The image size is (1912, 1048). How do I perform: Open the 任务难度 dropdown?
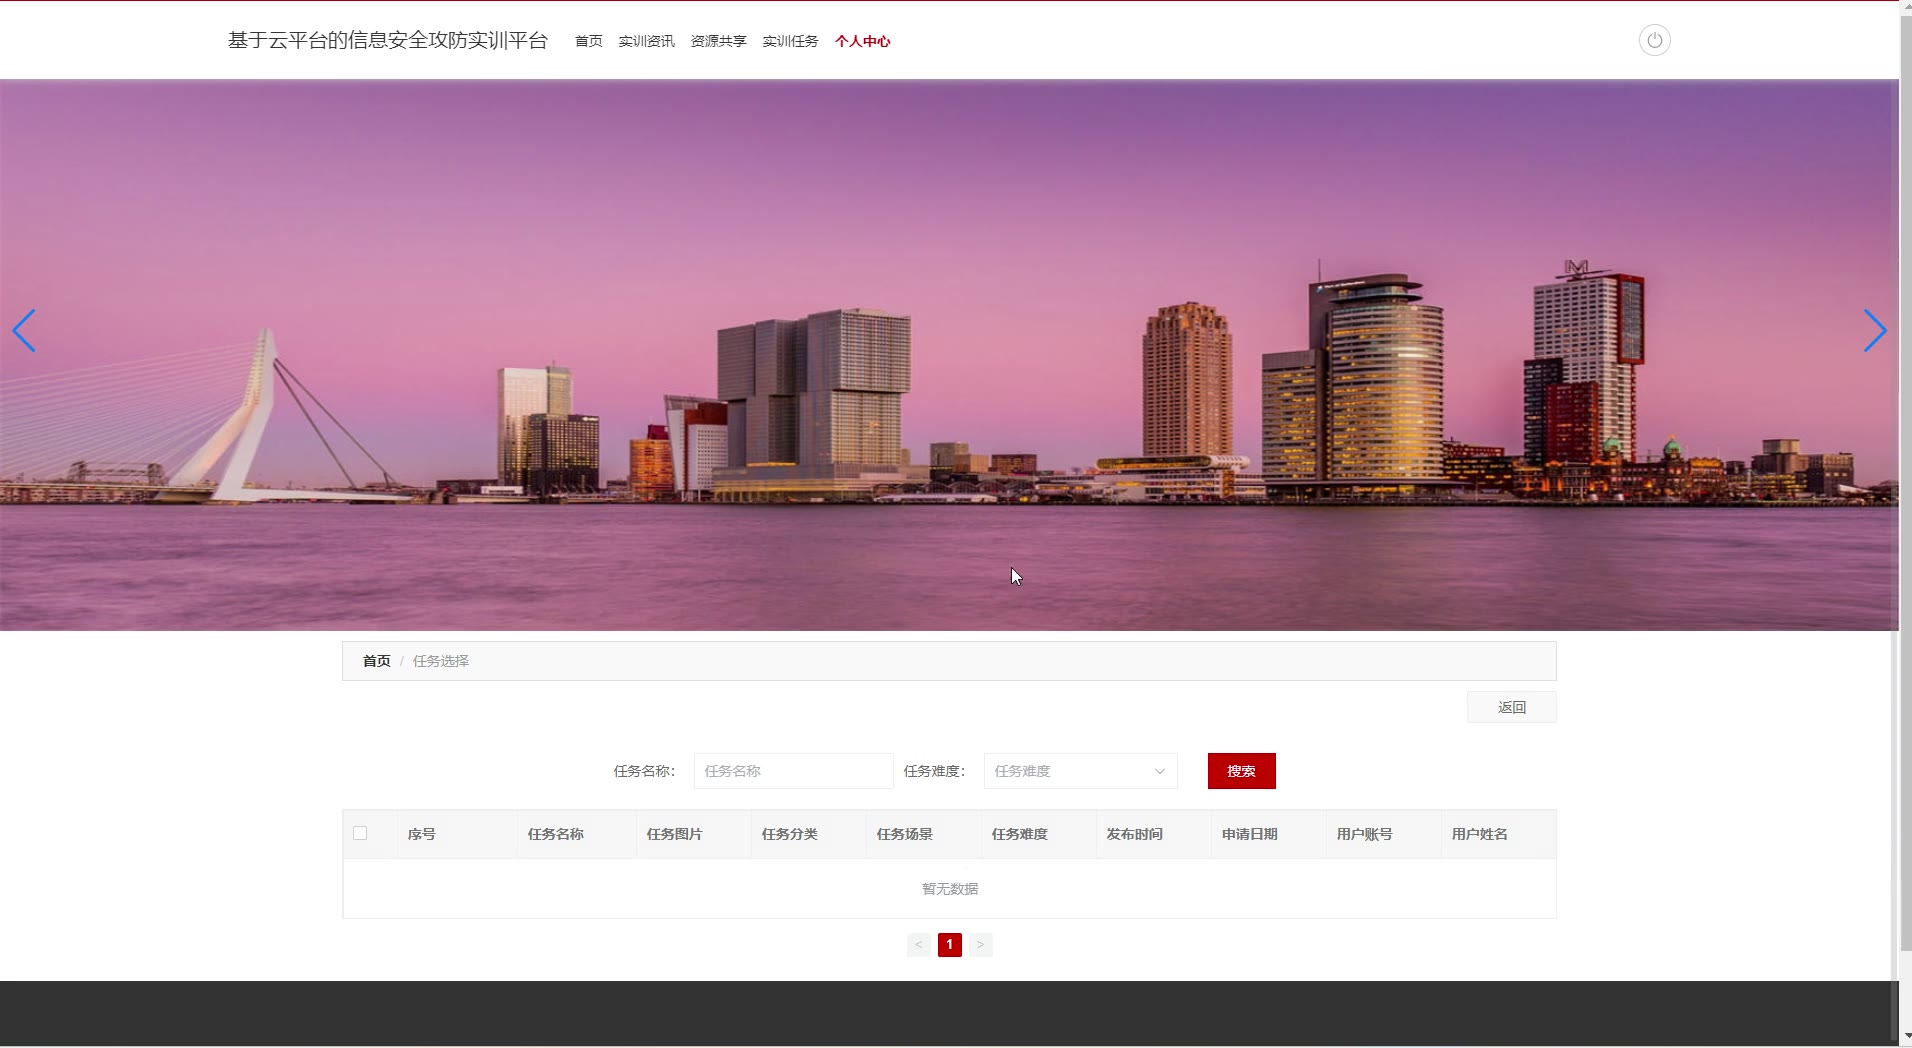[1080, 771]
